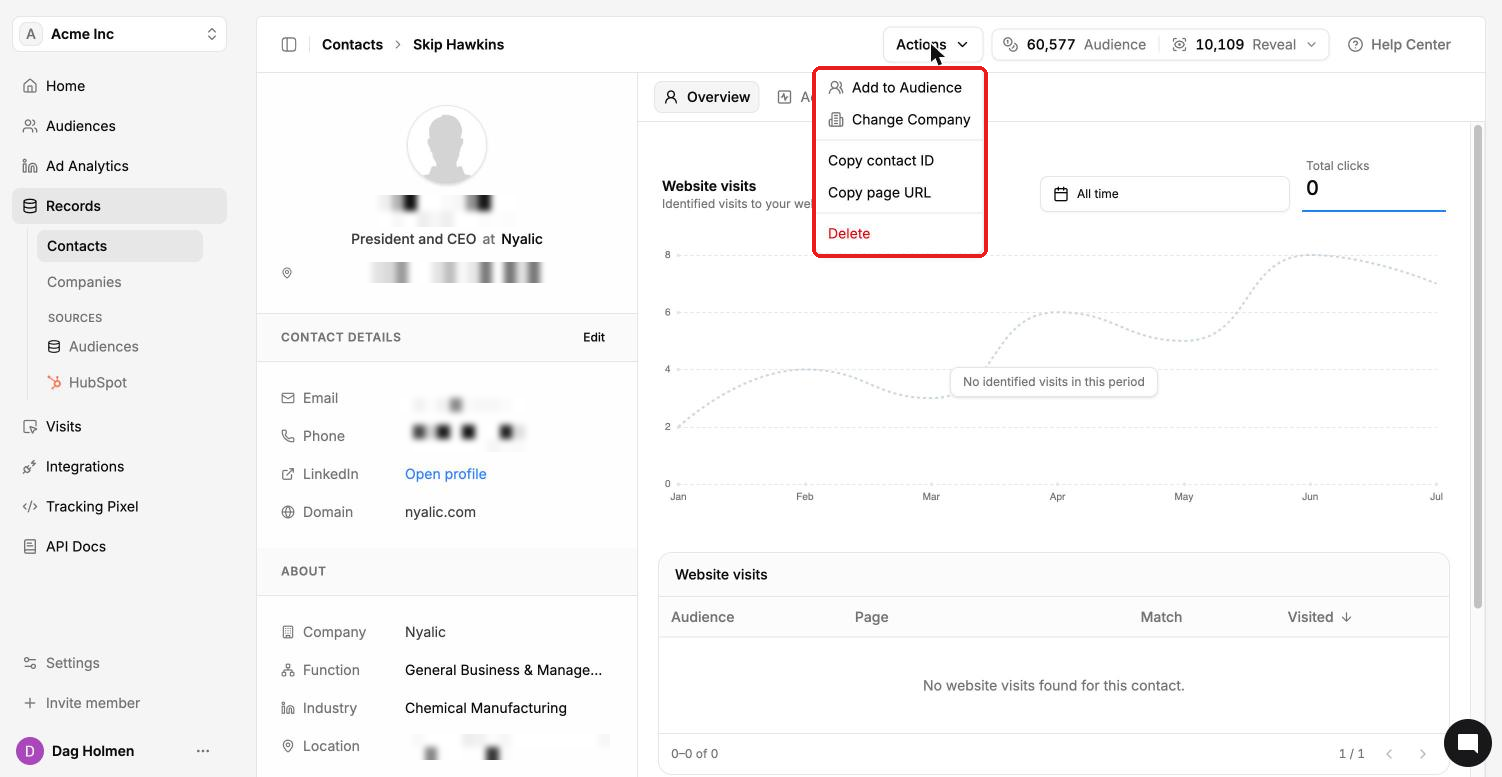The image size is (1502, 777).
Task: Collapse the Records section
Action: tap(119, 206)
